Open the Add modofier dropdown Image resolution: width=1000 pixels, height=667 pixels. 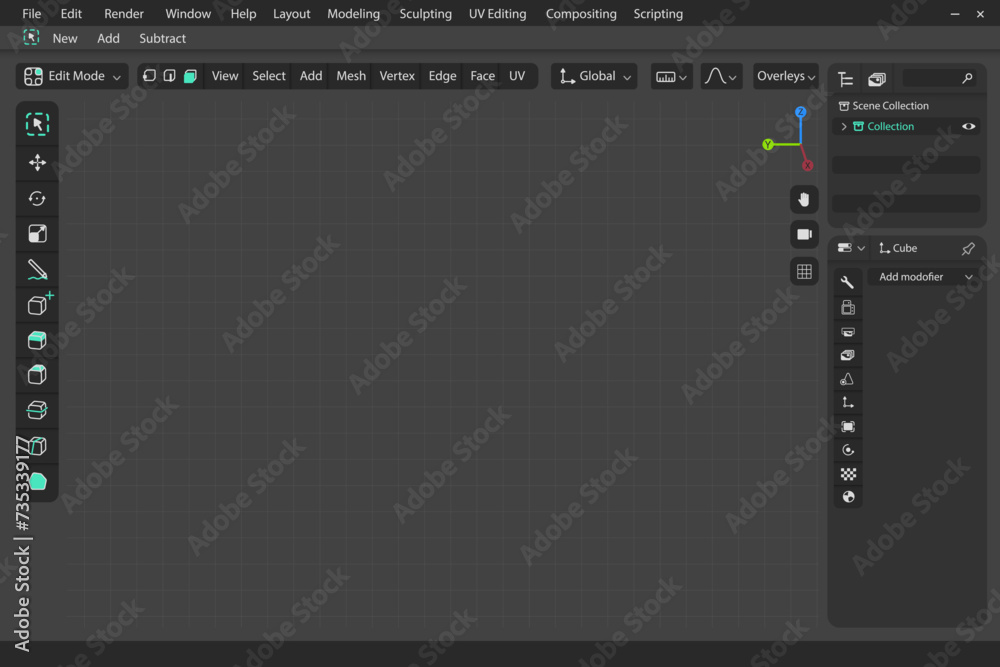pyautogui.click(x=925, y=277)
